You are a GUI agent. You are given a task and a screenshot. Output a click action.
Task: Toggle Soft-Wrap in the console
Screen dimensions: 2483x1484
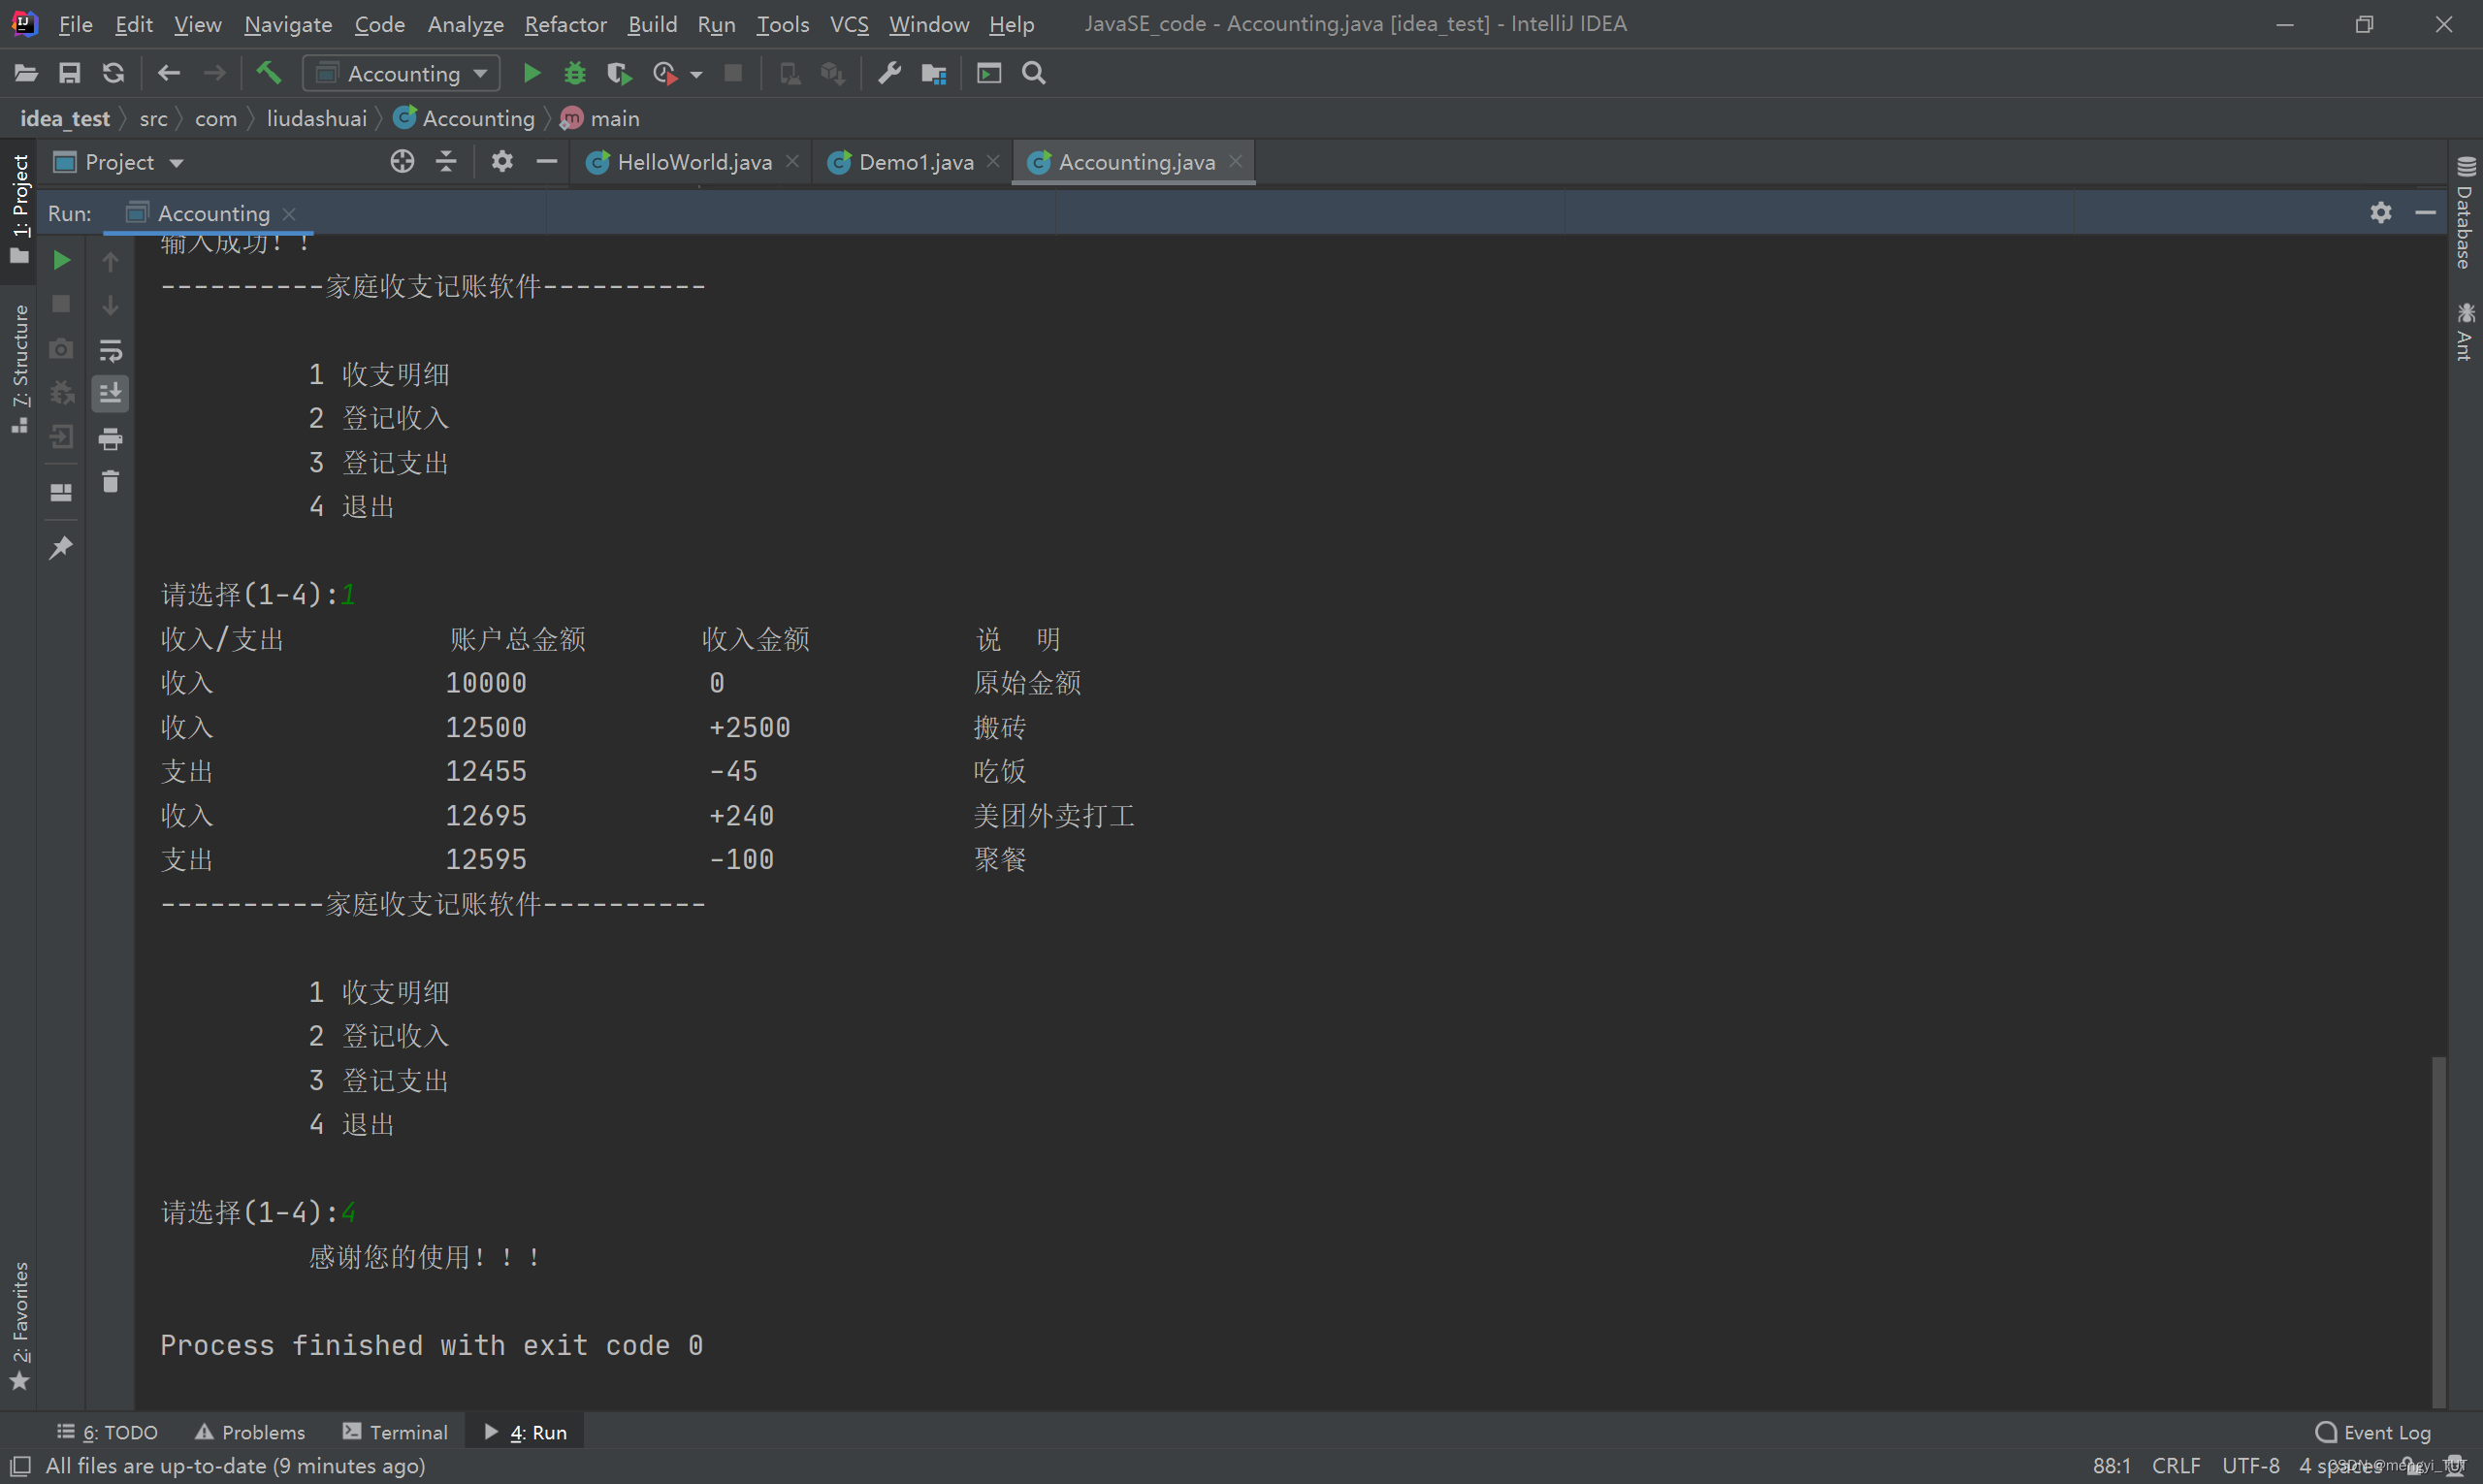(110, 350)
